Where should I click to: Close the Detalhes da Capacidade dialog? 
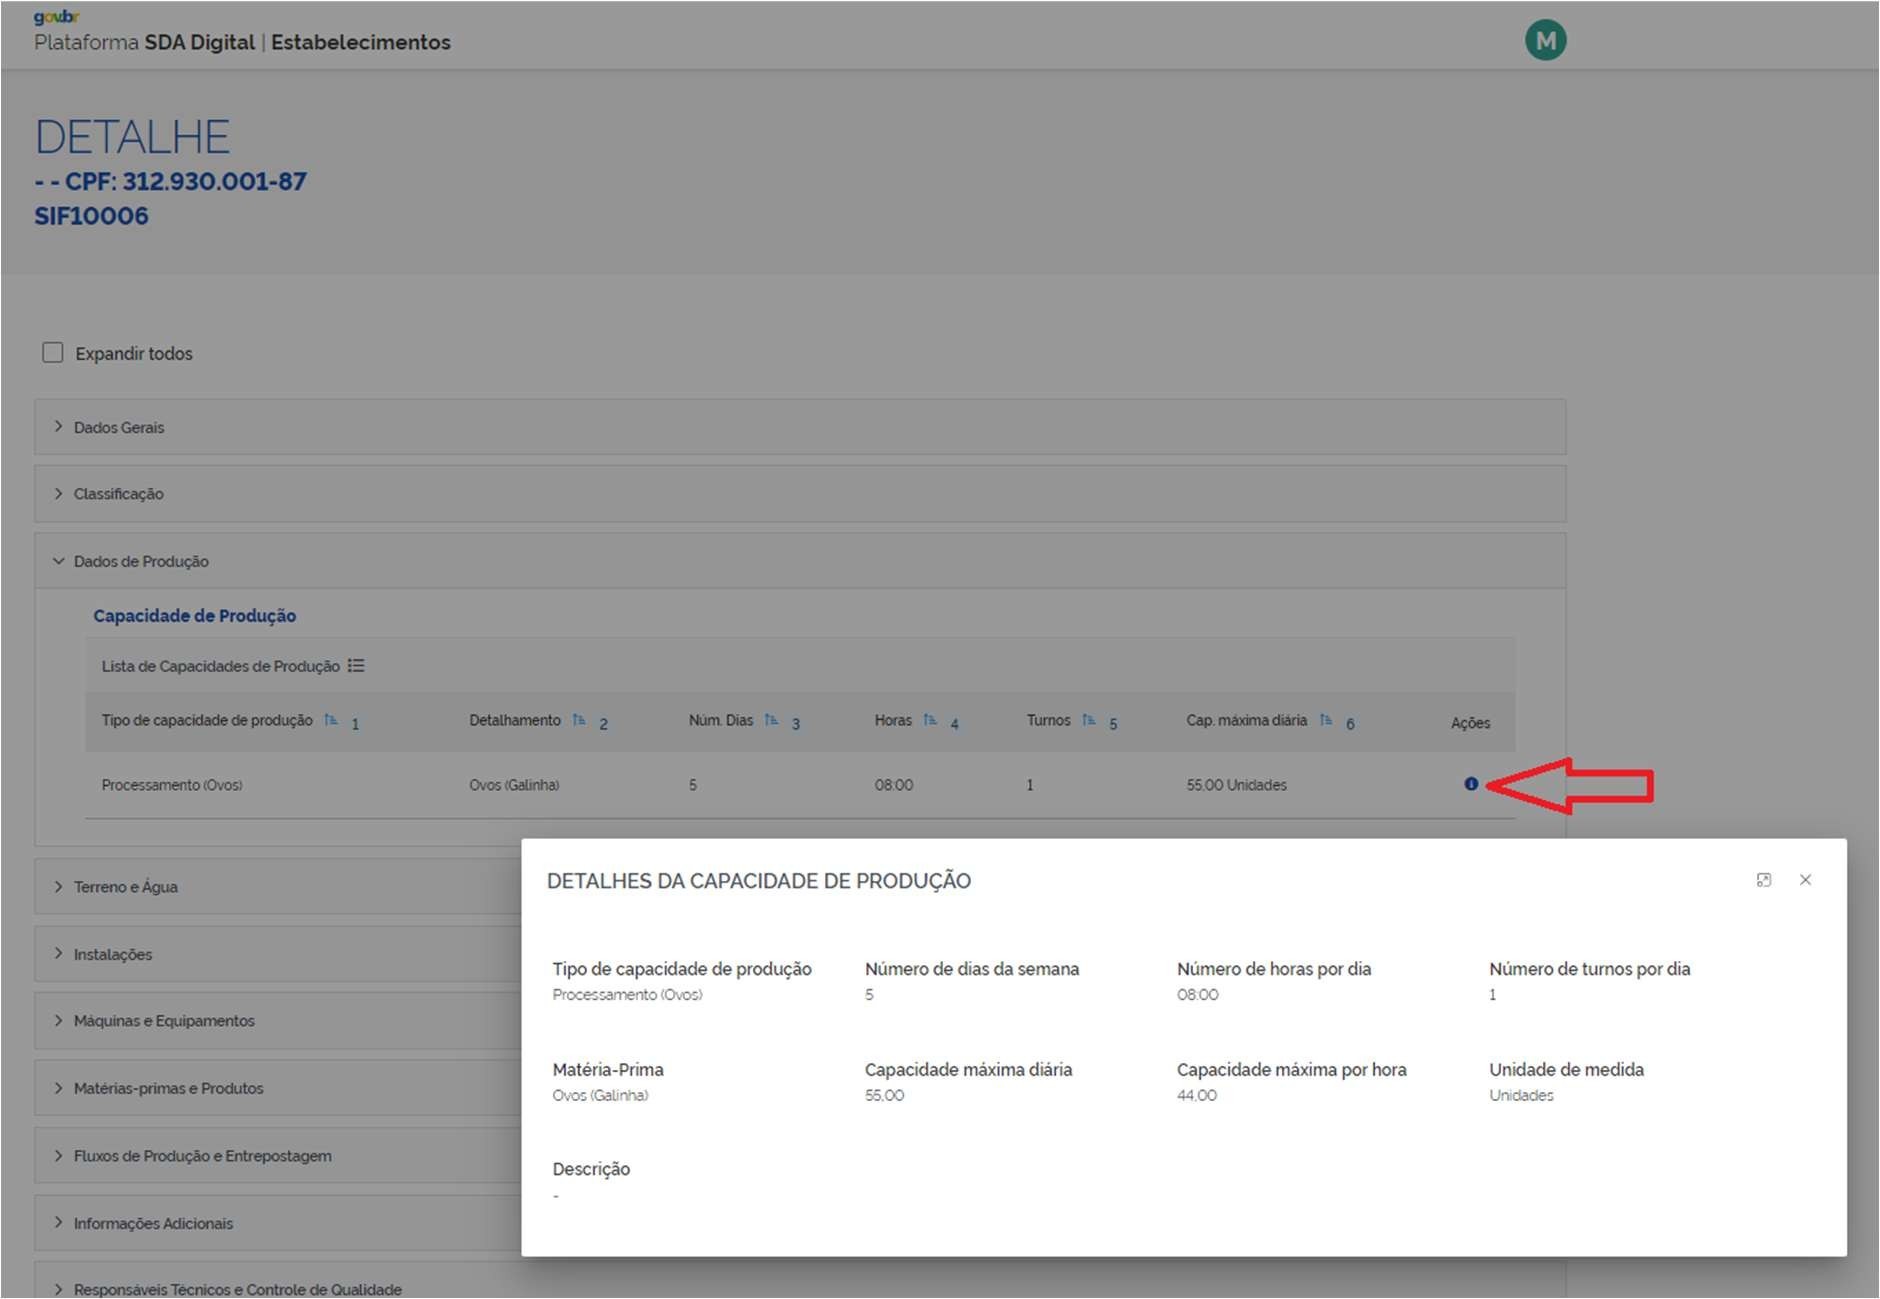click(1805, 880)
